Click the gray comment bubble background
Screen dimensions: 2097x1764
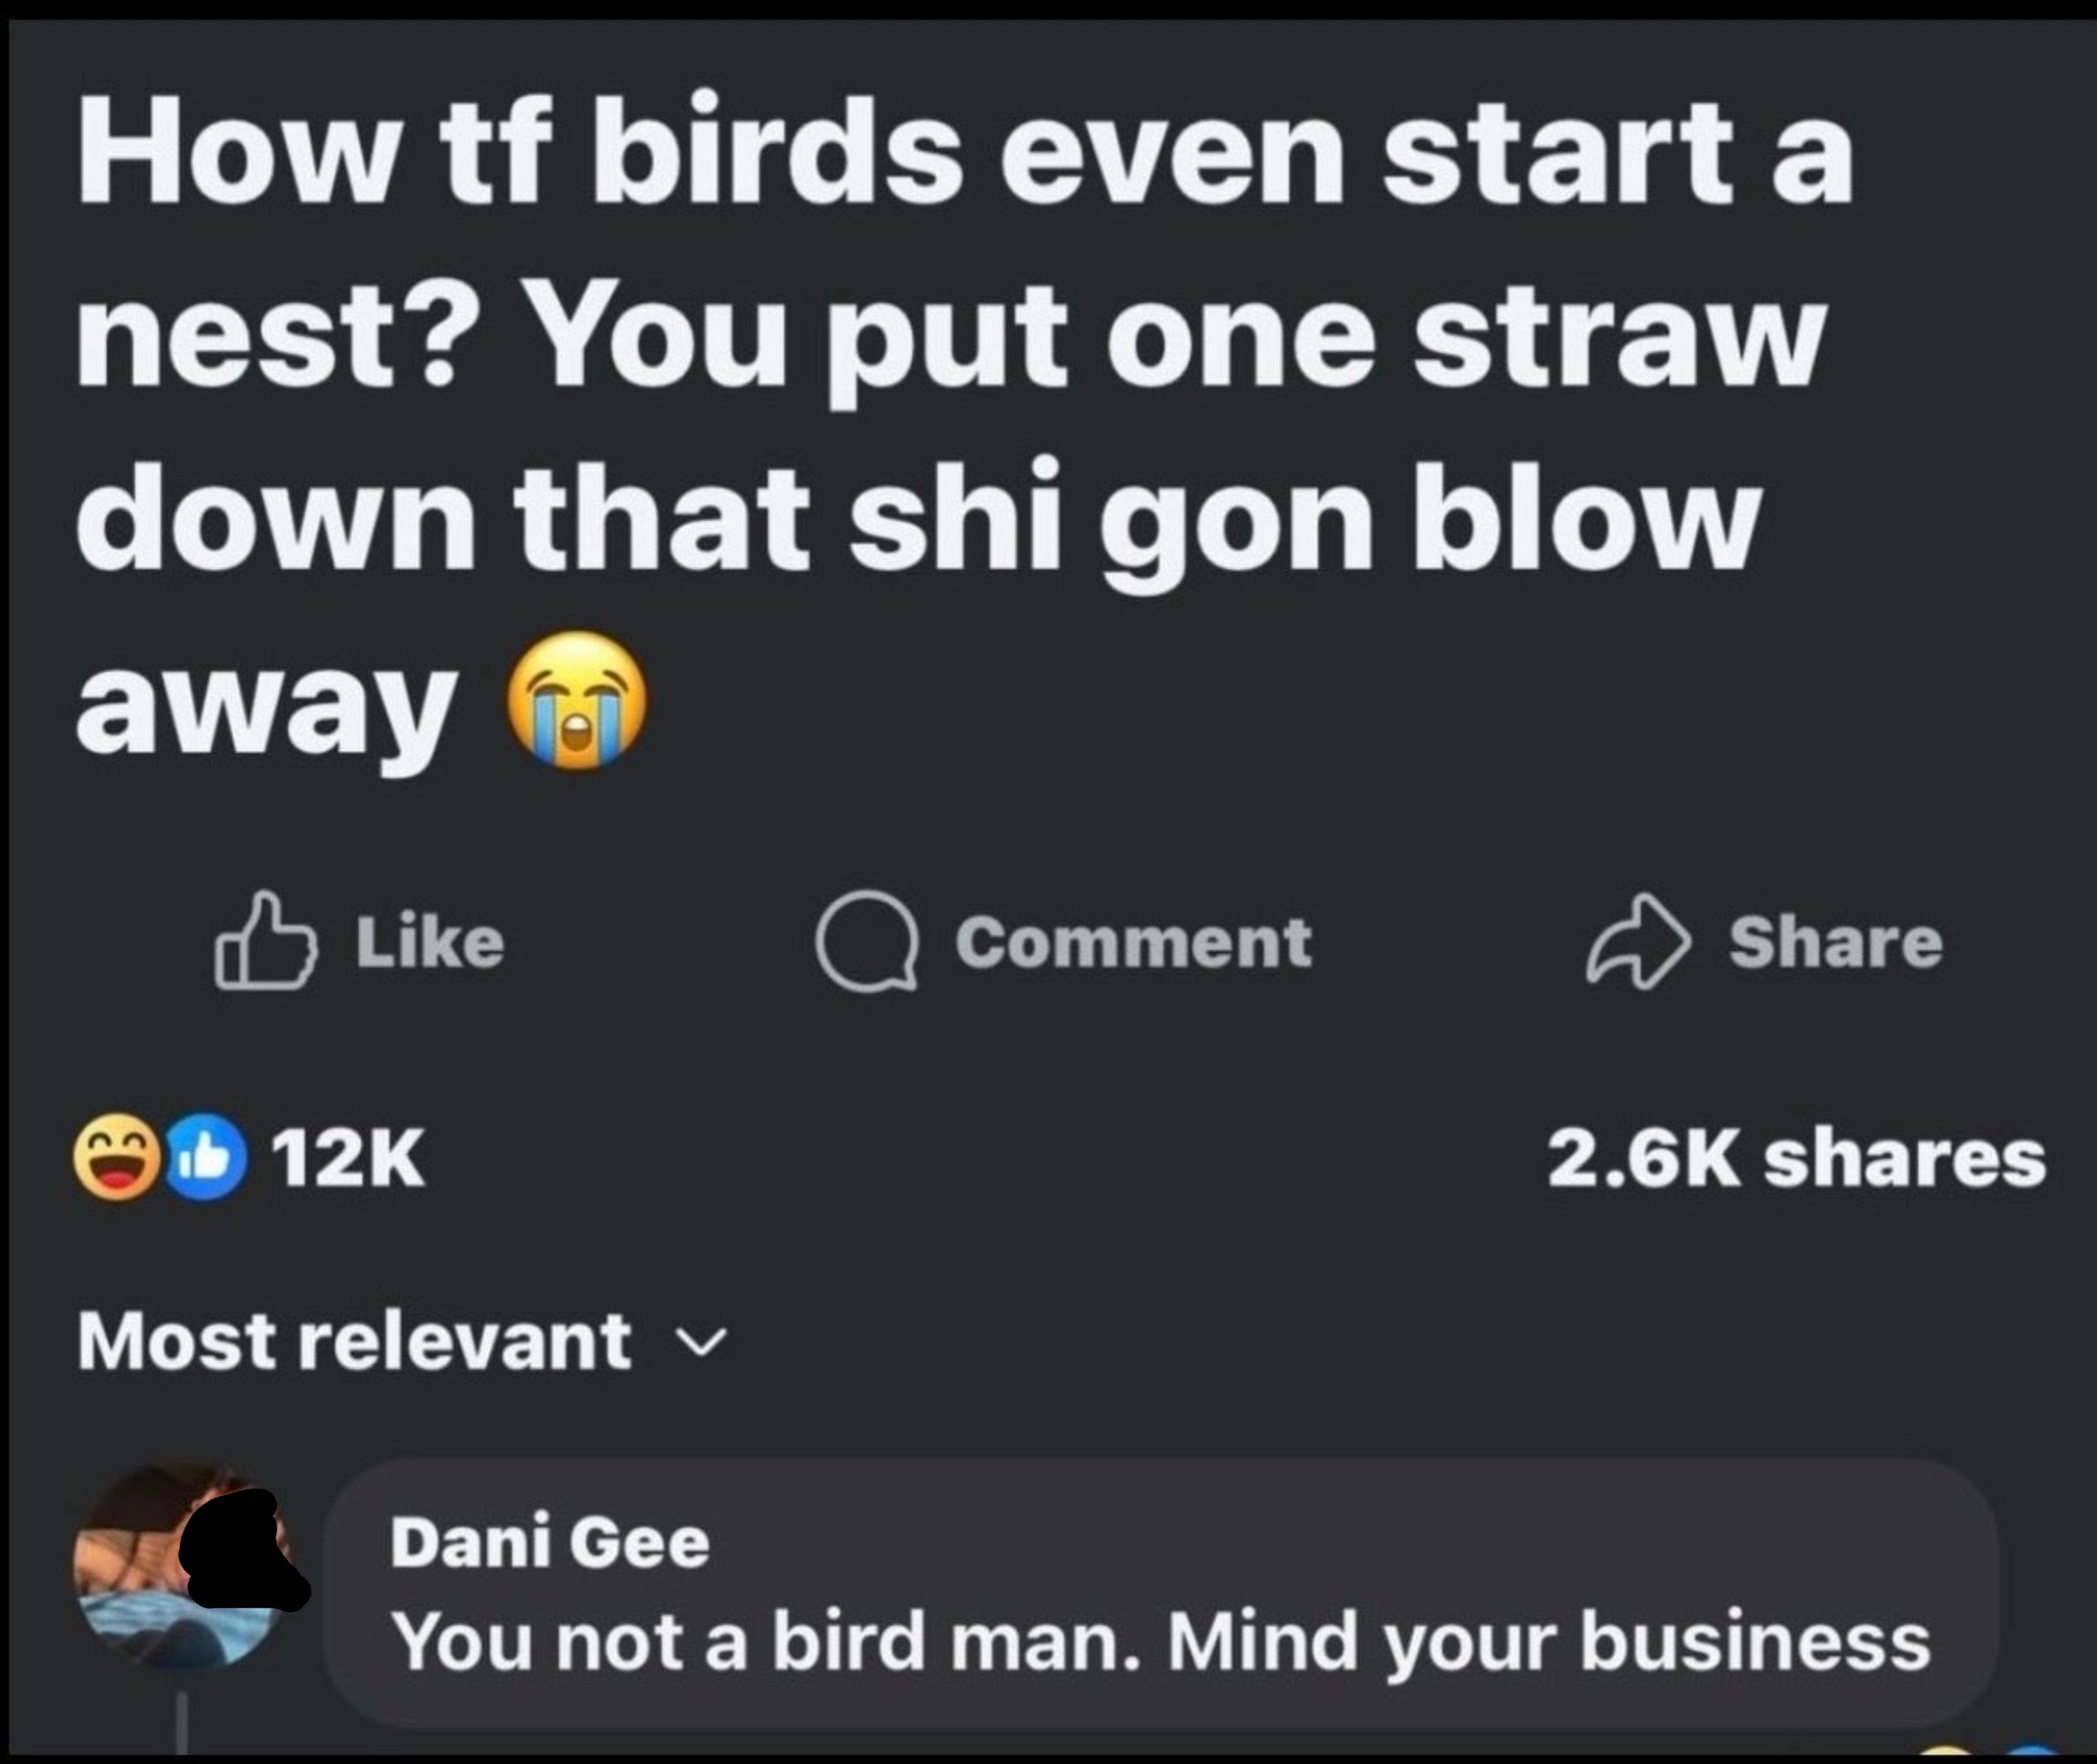click(x=1160, y=1594)
